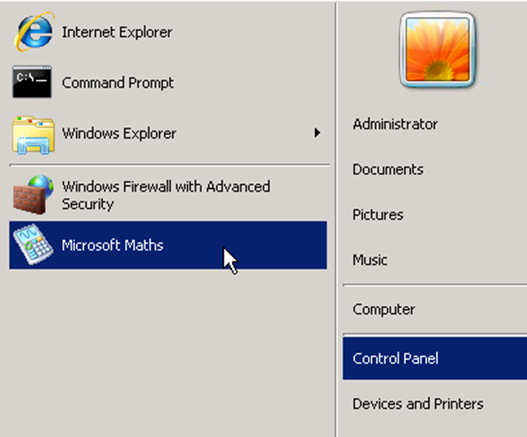Viewport: 527px width, 437px height.
Task: Click the Security line of the Firewall entry
Action: (88, 204)
